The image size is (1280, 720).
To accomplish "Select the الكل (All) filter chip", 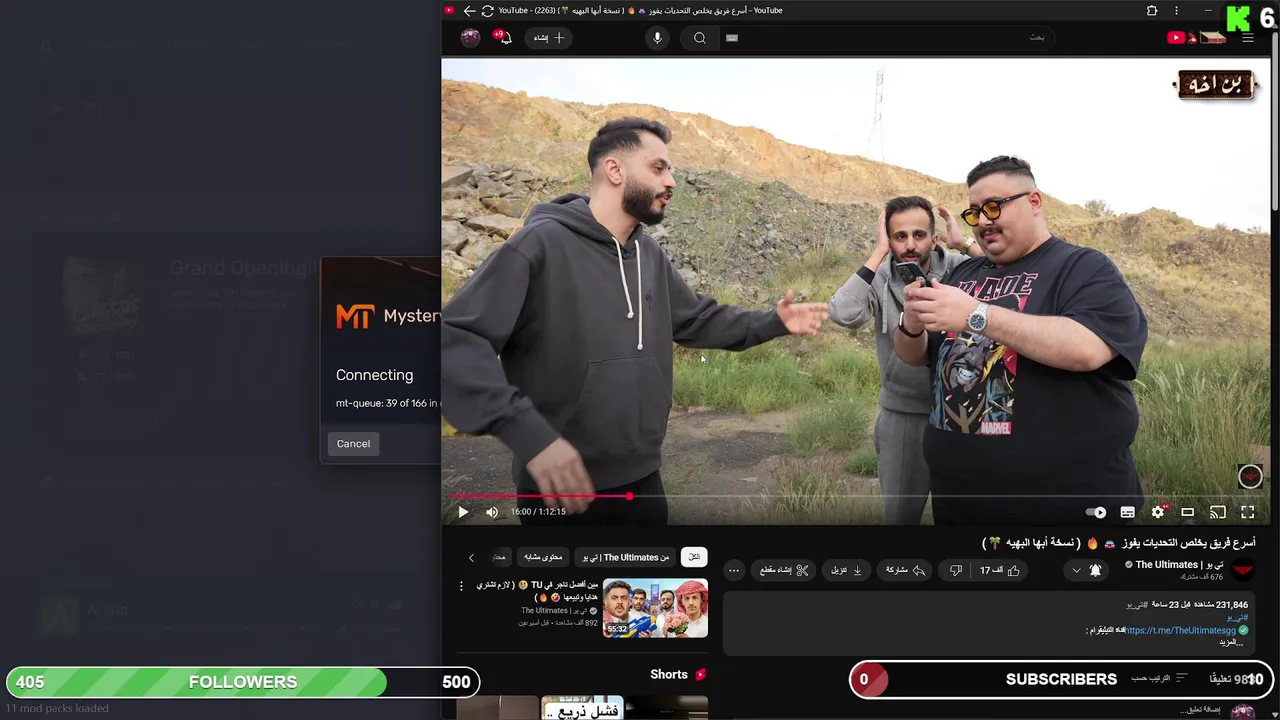I will point(694,557).
